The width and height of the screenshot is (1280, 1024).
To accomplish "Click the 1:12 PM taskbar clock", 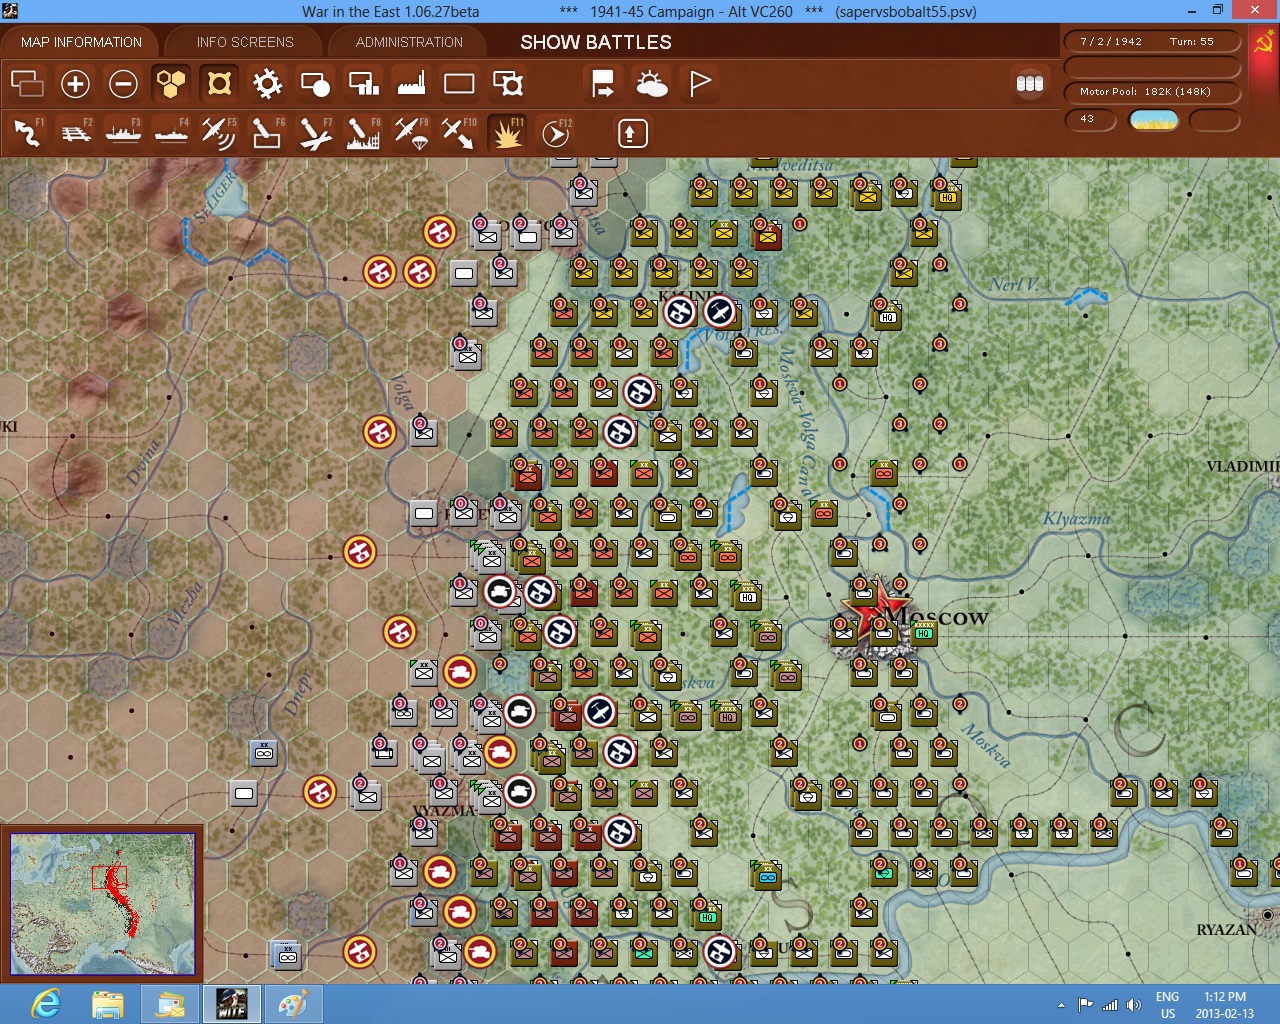I will click(x=1225, y=997).
